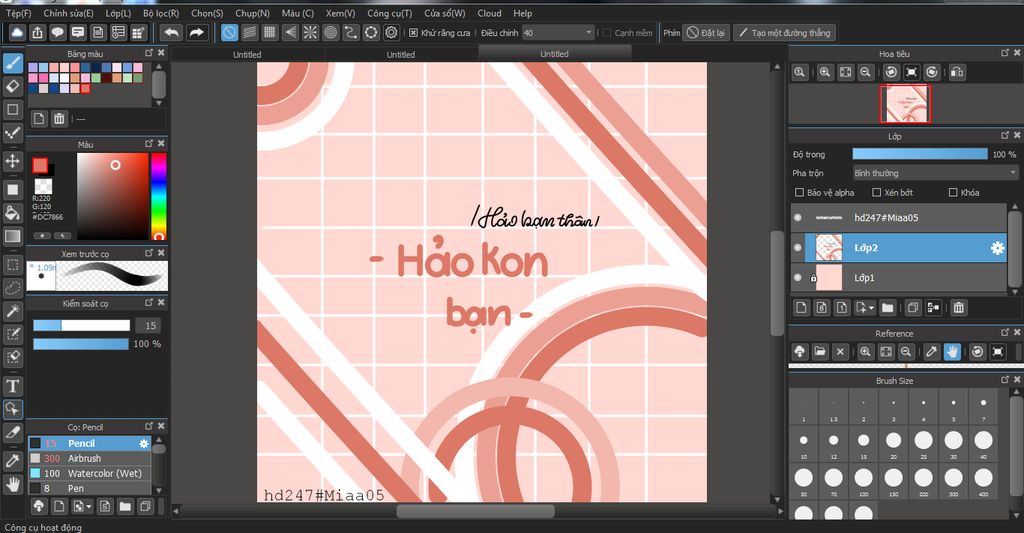Select the Lasso tool
This screenshot has width=1024, height=533.
point(12,288)
